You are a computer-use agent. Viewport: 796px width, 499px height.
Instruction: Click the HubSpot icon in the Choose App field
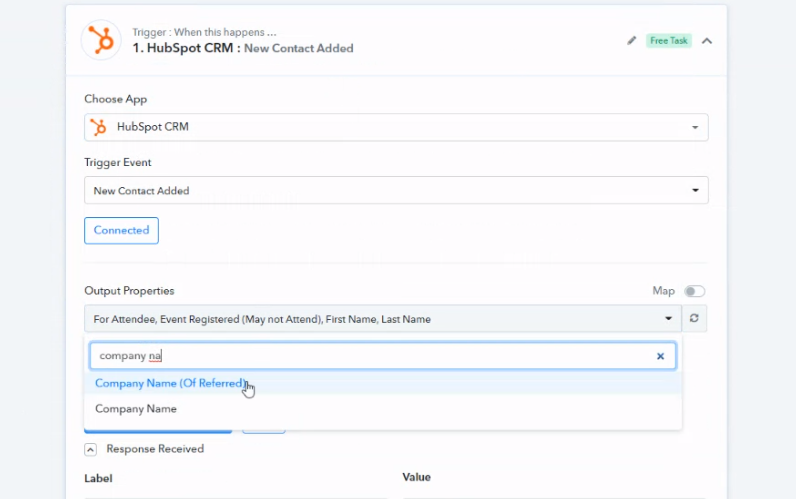click(x=98, y=127)
